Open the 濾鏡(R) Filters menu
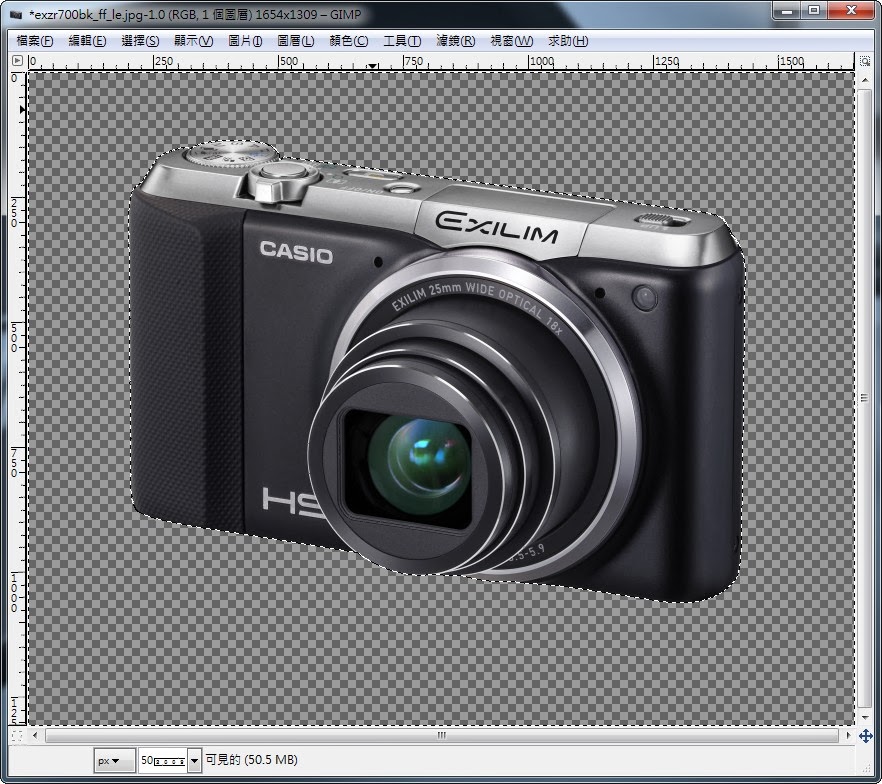 pyautogui.click(x=455, y=41)
